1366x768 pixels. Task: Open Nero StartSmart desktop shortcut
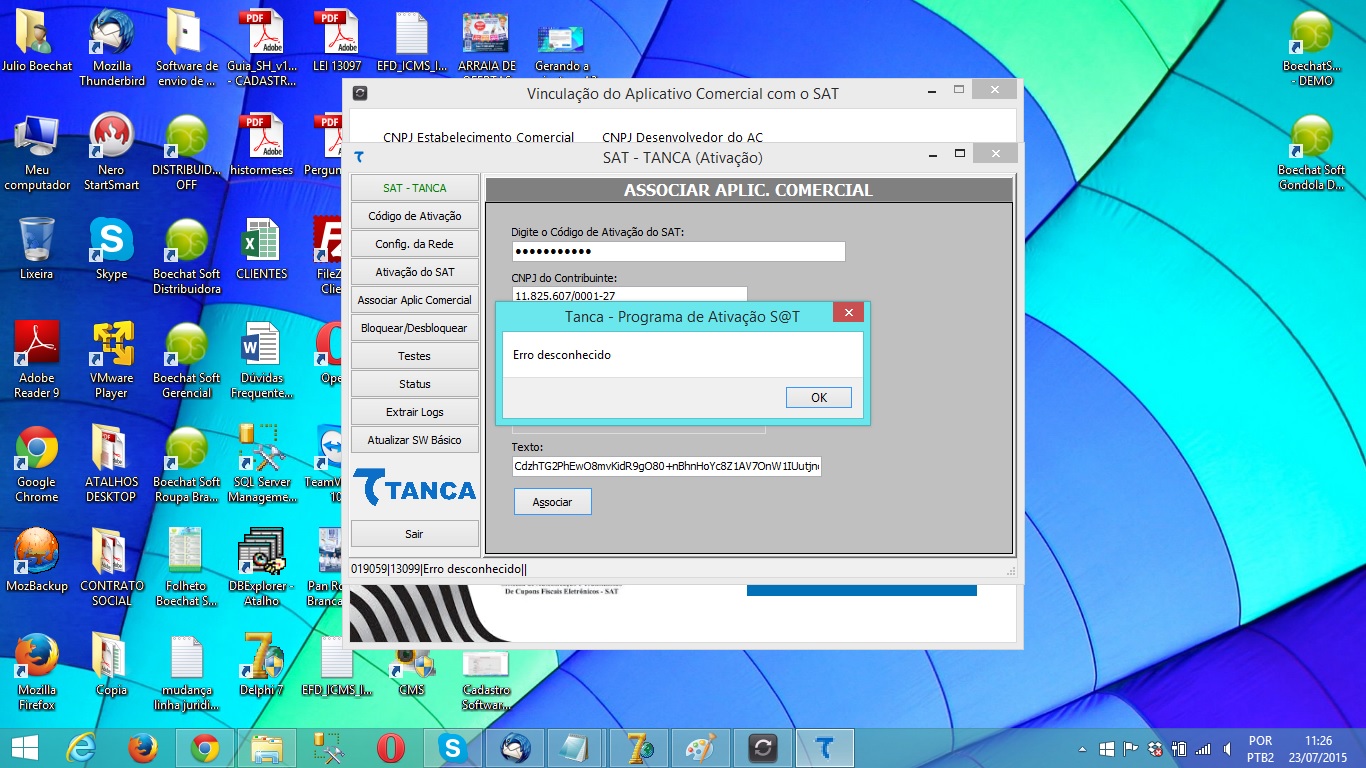coord(112,152)
